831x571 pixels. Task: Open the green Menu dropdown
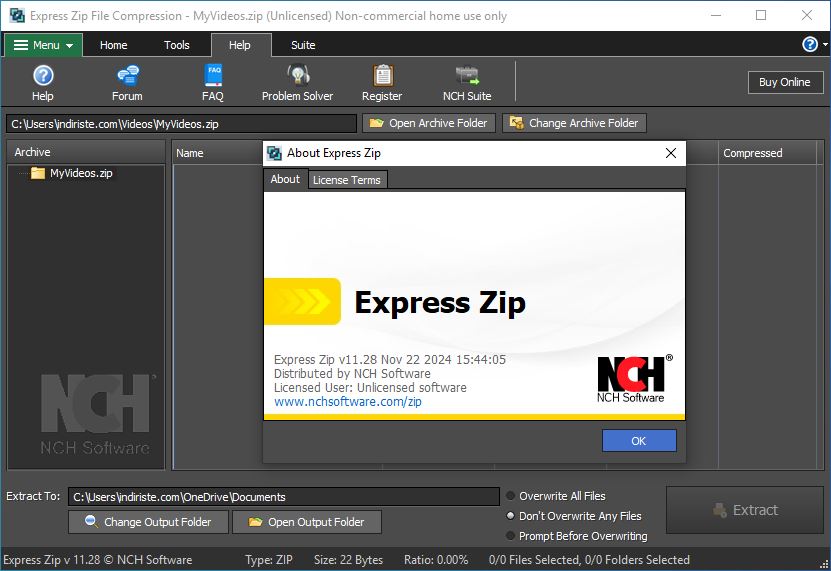coord(43,45)
